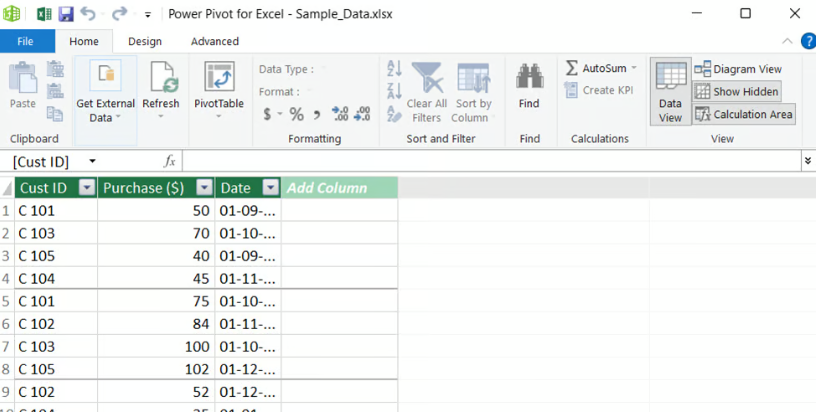Toggle Show Hidden
The image size is (816, 412).
pos(737,92)
